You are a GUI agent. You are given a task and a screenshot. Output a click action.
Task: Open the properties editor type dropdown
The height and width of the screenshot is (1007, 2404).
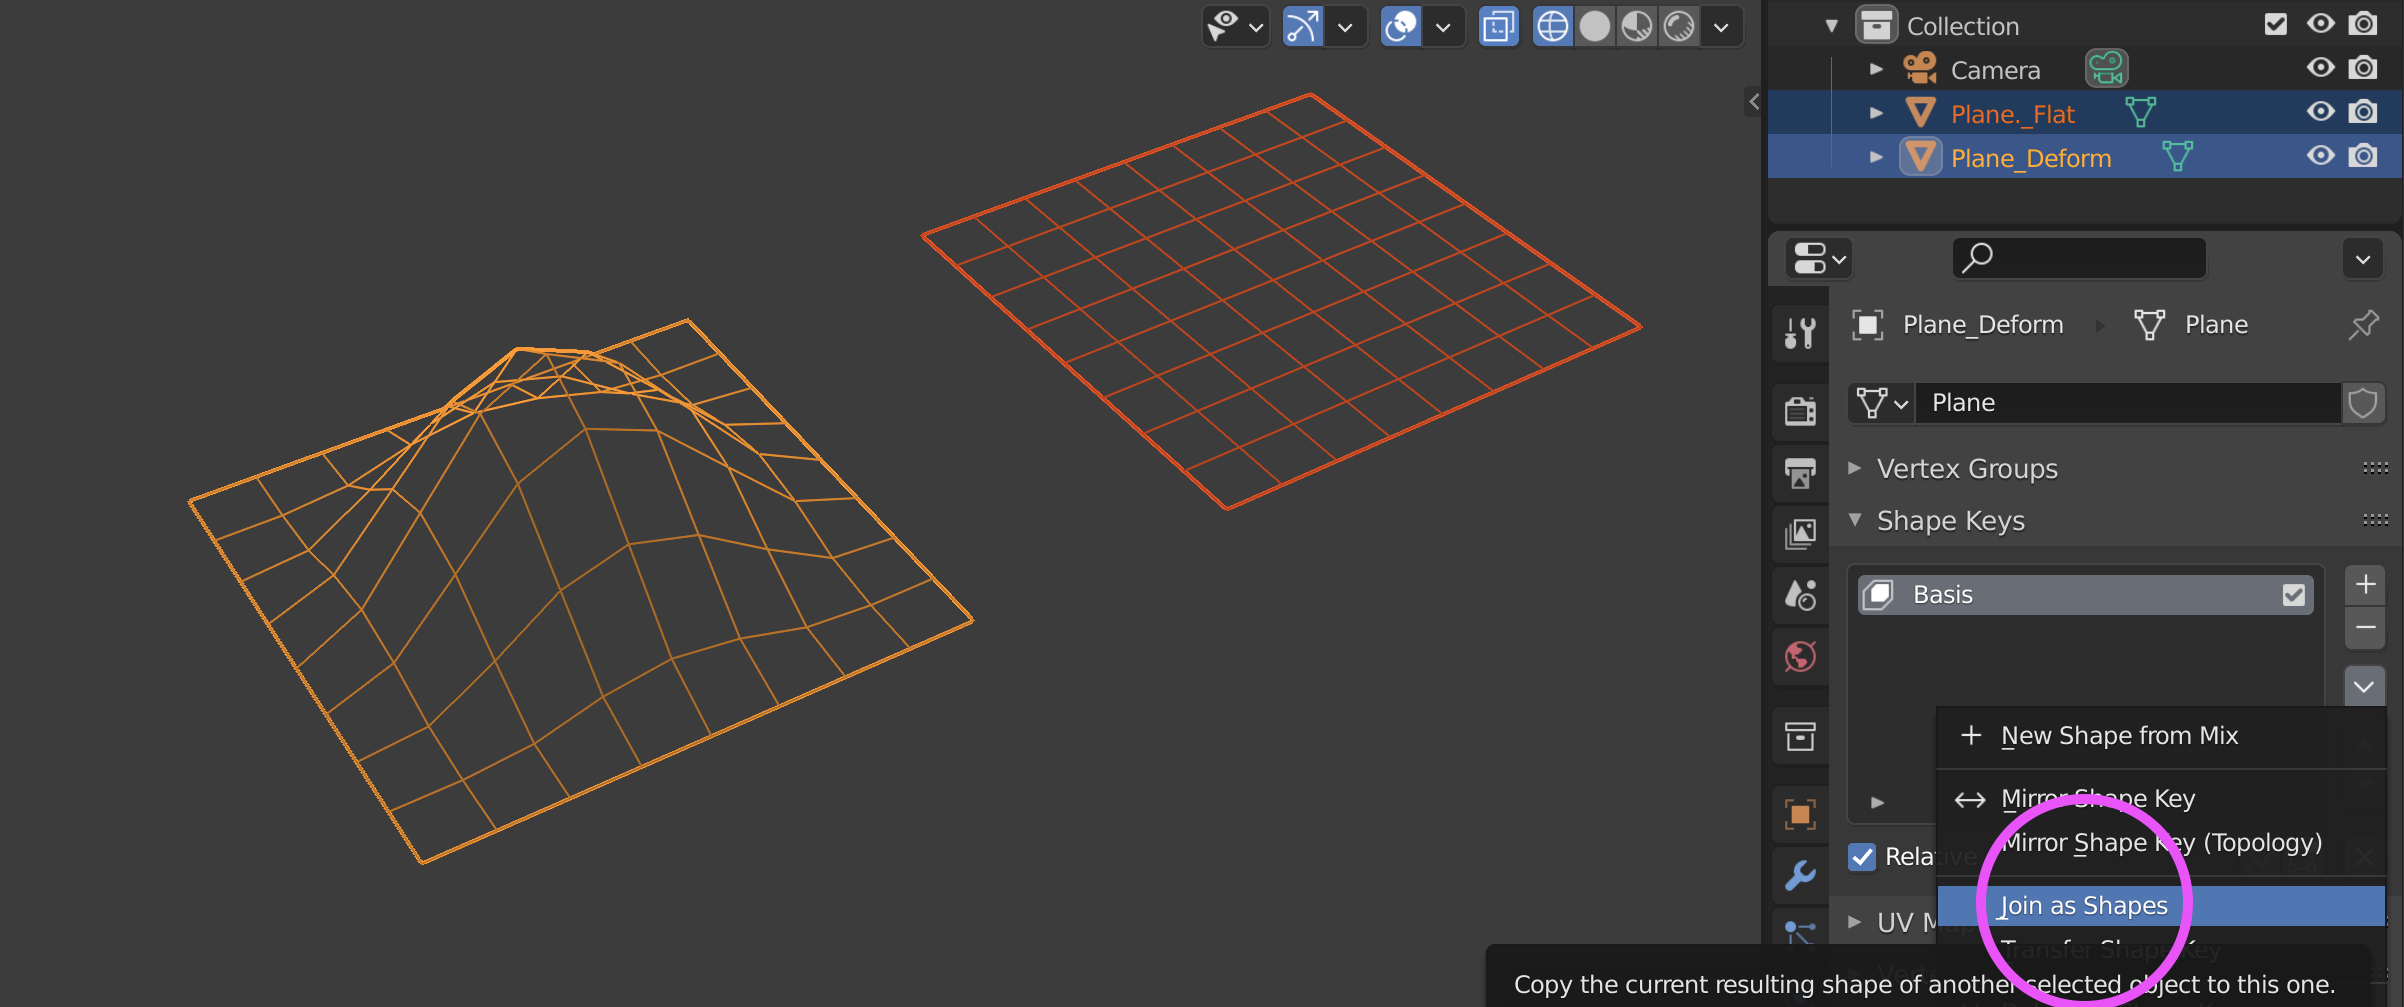pos(1819,258)
